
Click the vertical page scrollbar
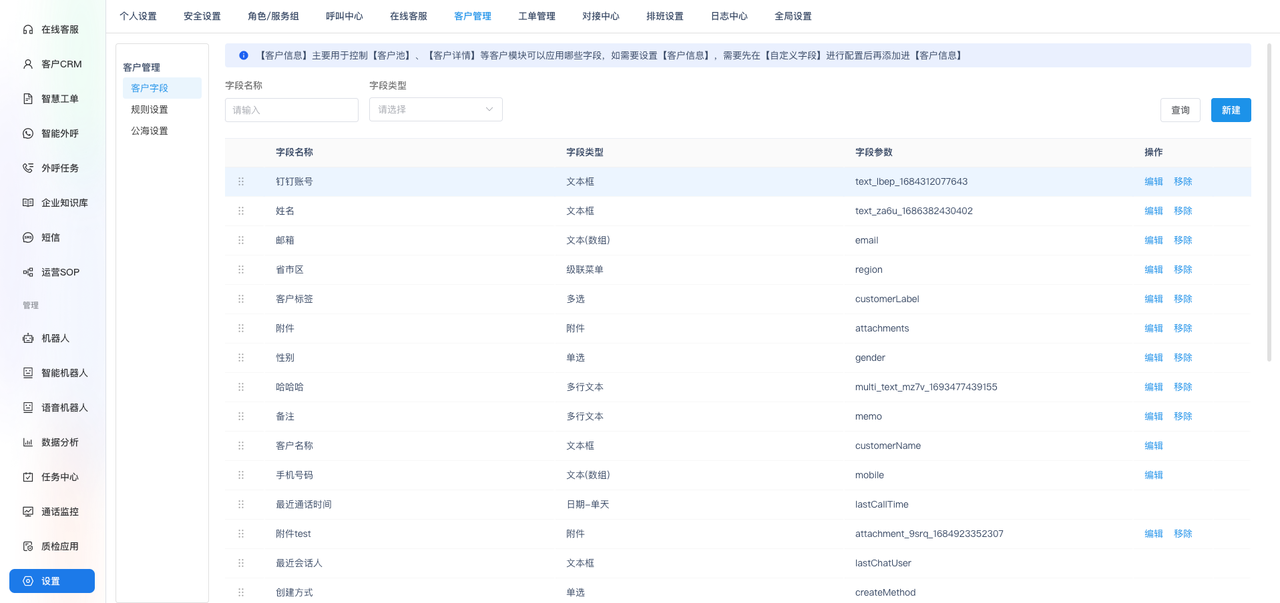tap(1270, 200)
